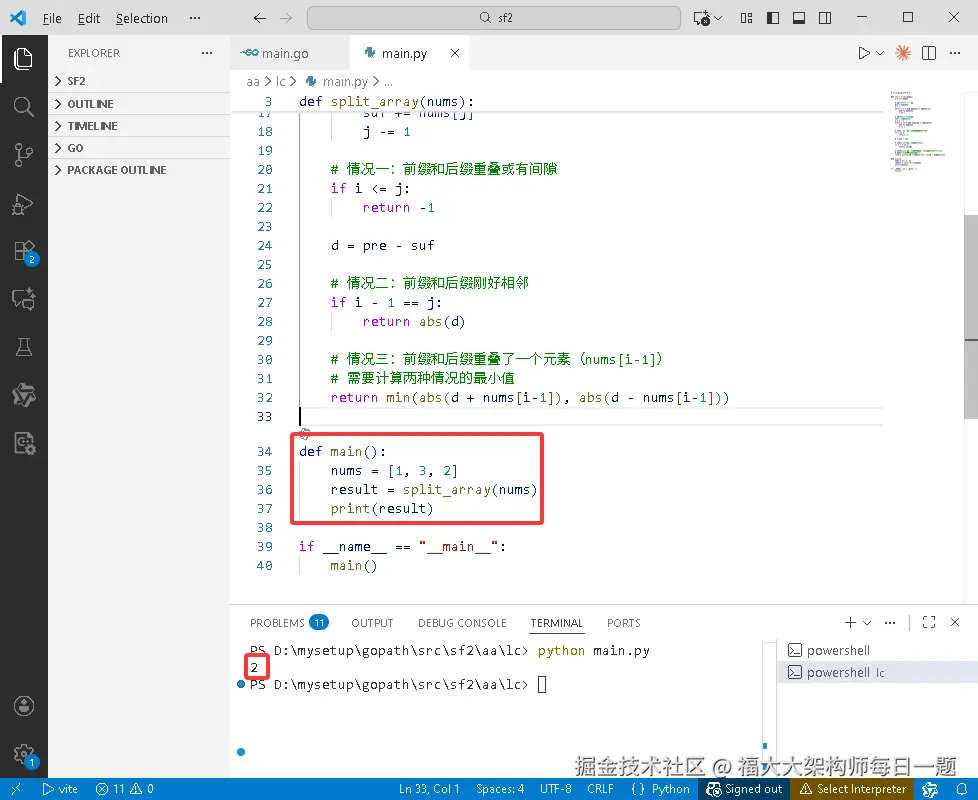Open Source Control view
The height and width of the screenshot is (800, 978).
pyautogui.click(x=23, y=155)
